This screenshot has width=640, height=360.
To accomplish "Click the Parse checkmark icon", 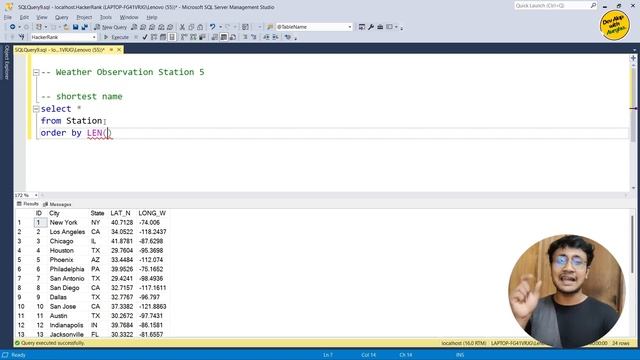I will coord(145,37).
